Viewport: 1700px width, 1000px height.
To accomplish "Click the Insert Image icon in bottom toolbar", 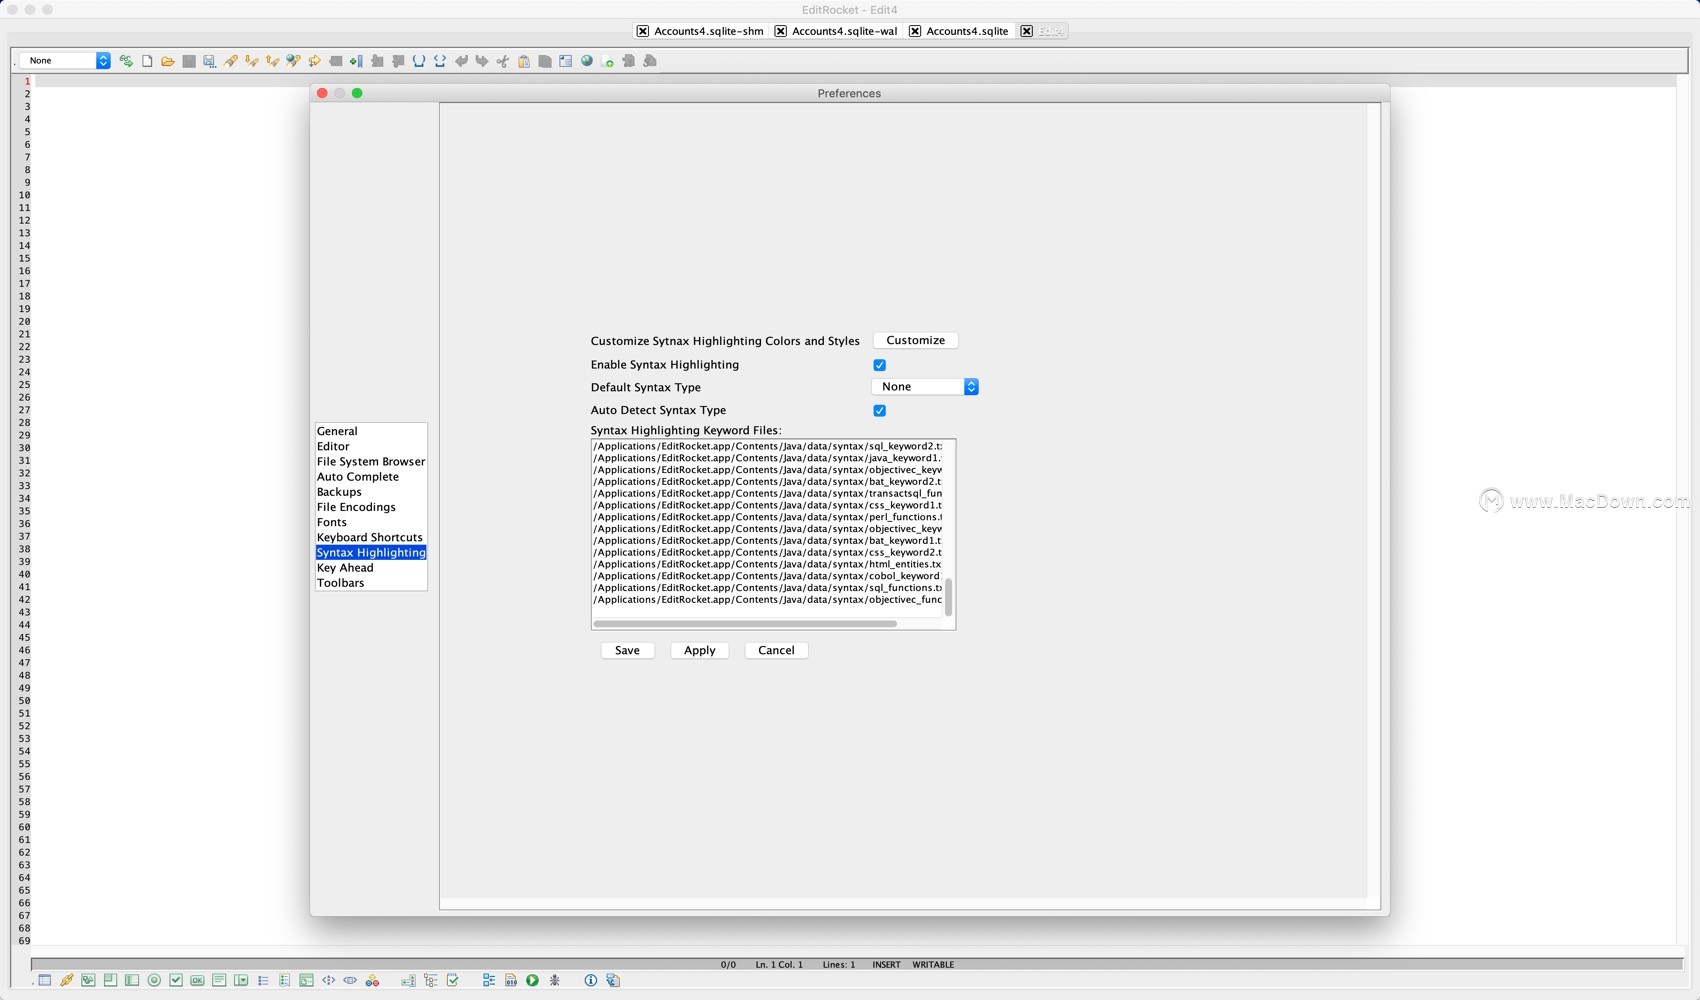I will [88, 981].
